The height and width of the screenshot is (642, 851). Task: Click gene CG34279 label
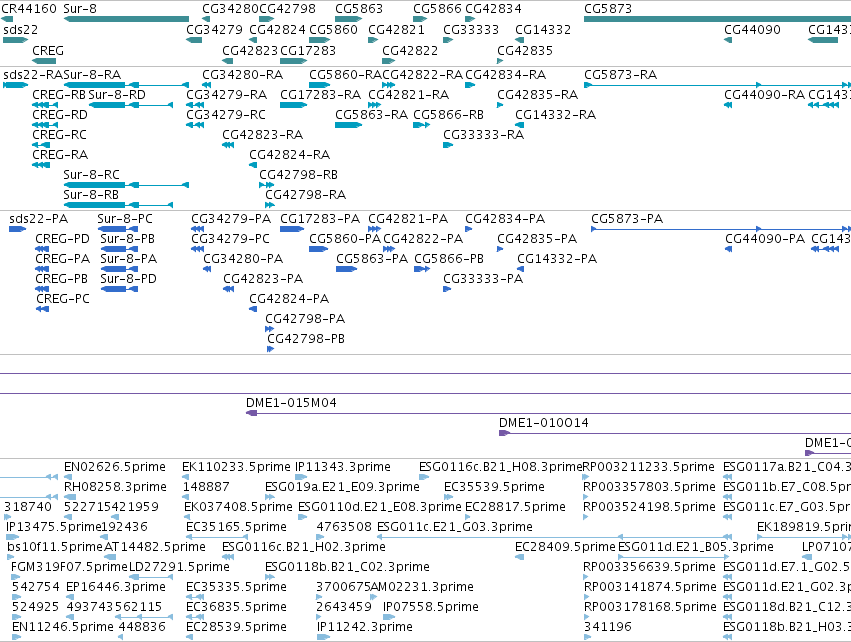214,29
